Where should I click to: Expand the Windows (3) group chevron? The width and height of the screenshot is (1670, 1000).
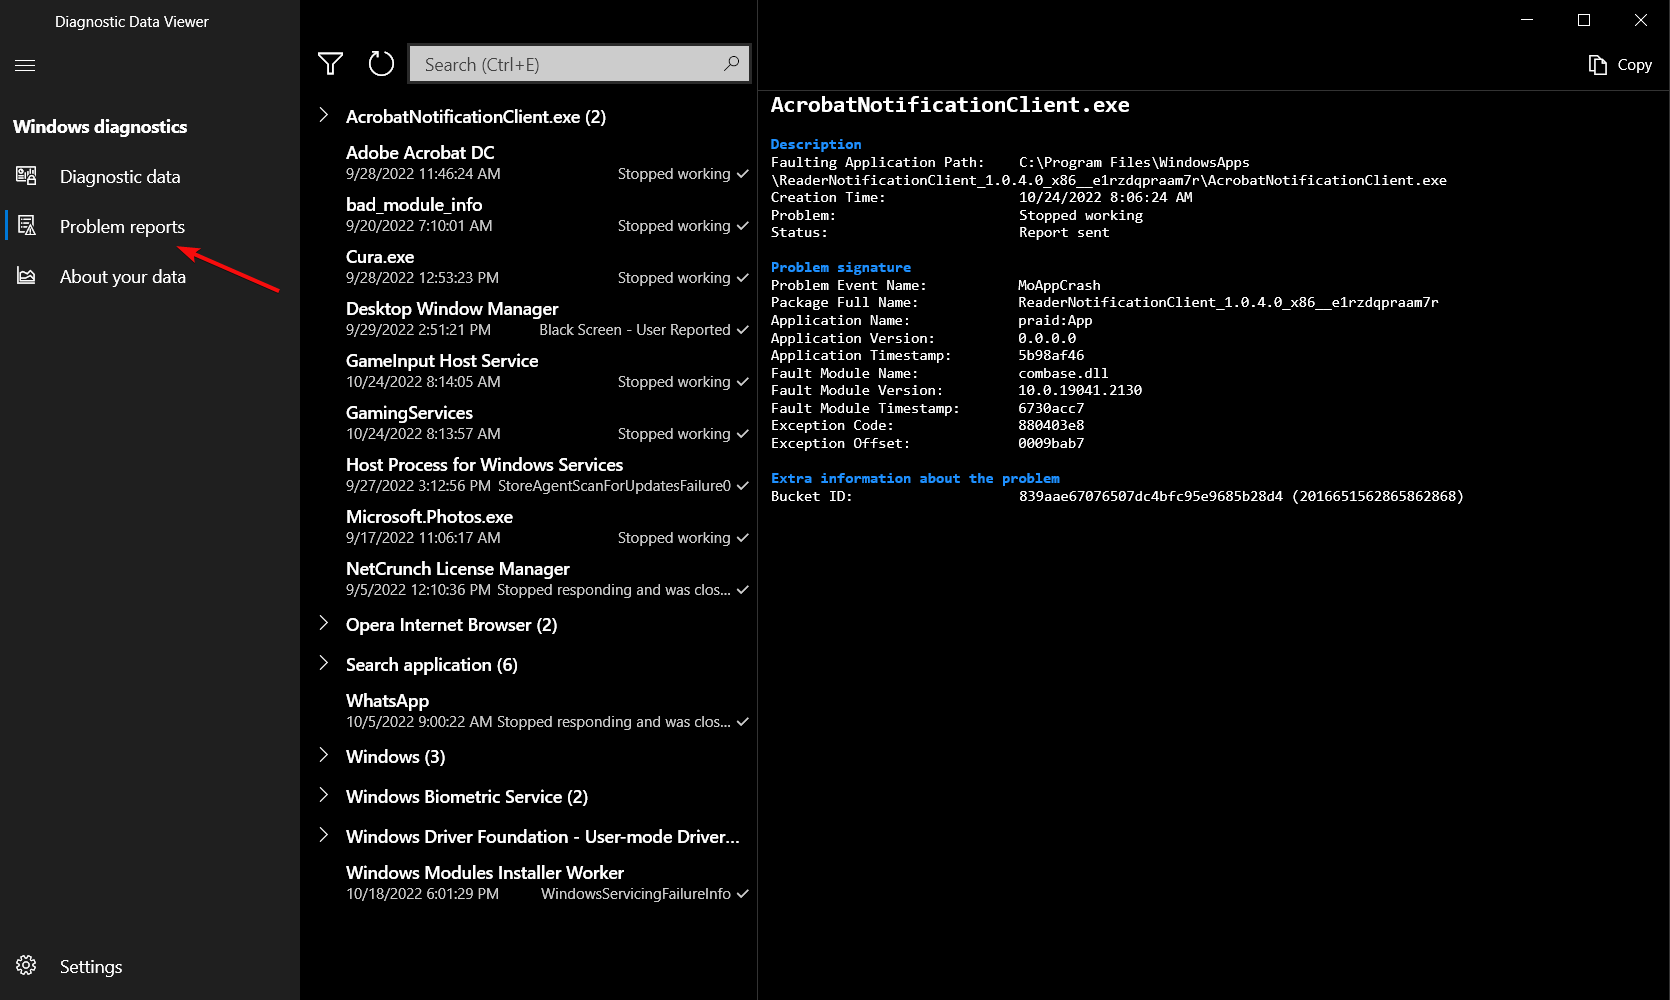(324, 755)
